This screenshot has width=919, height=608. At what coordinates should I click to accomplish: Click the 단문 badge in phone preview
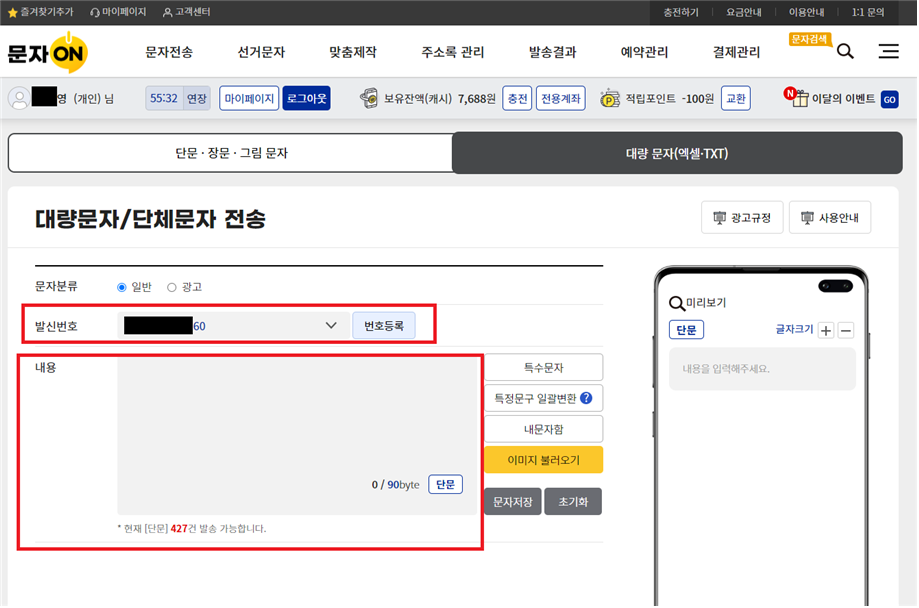tap(686, 330)
